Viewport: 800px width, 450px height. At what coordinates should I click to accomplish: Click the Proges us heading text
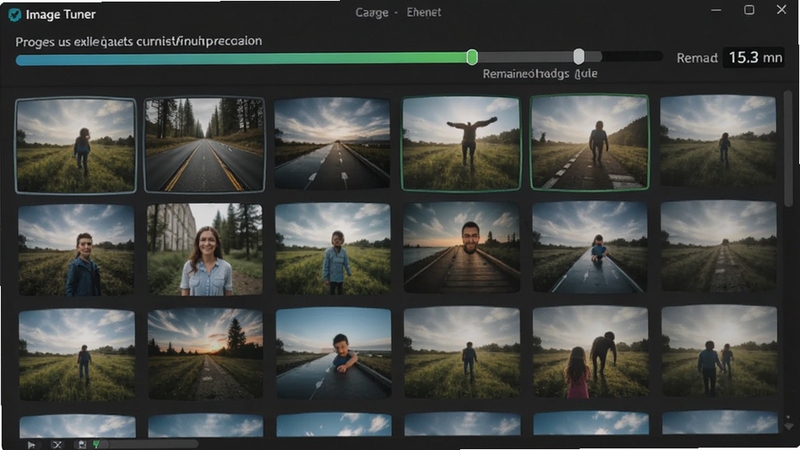(x=138, y=41)
